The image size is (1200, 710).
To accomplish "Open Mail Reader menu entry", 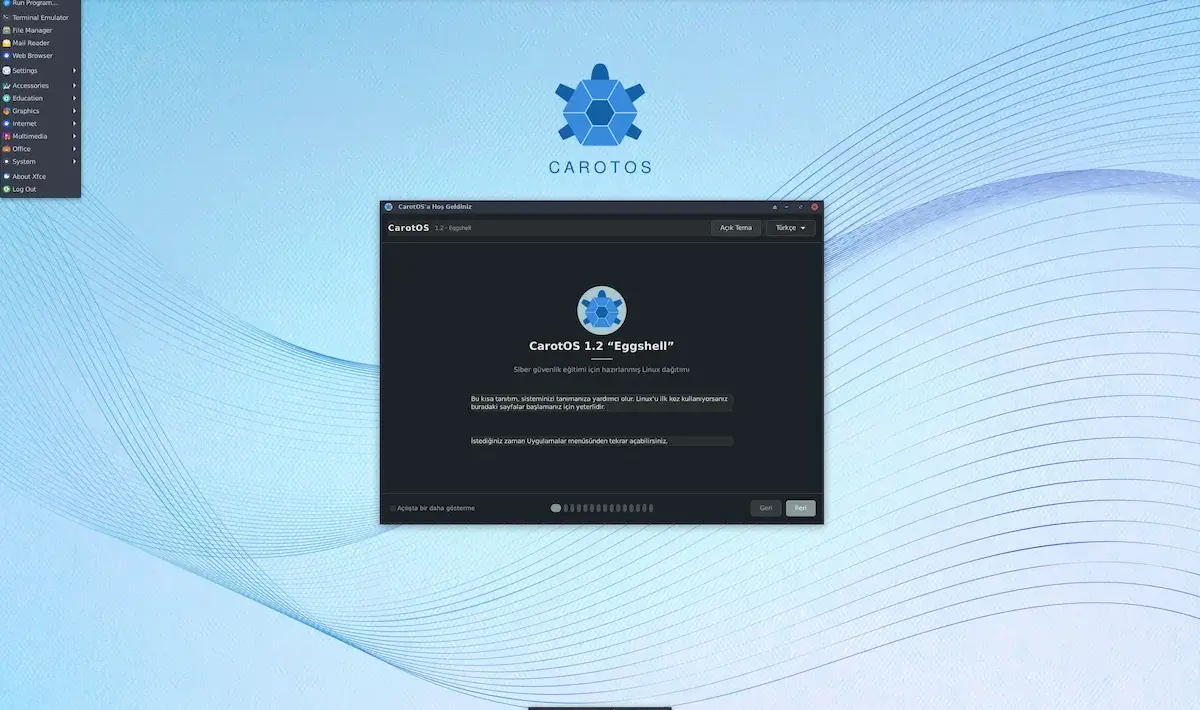I will click(40, 43).
